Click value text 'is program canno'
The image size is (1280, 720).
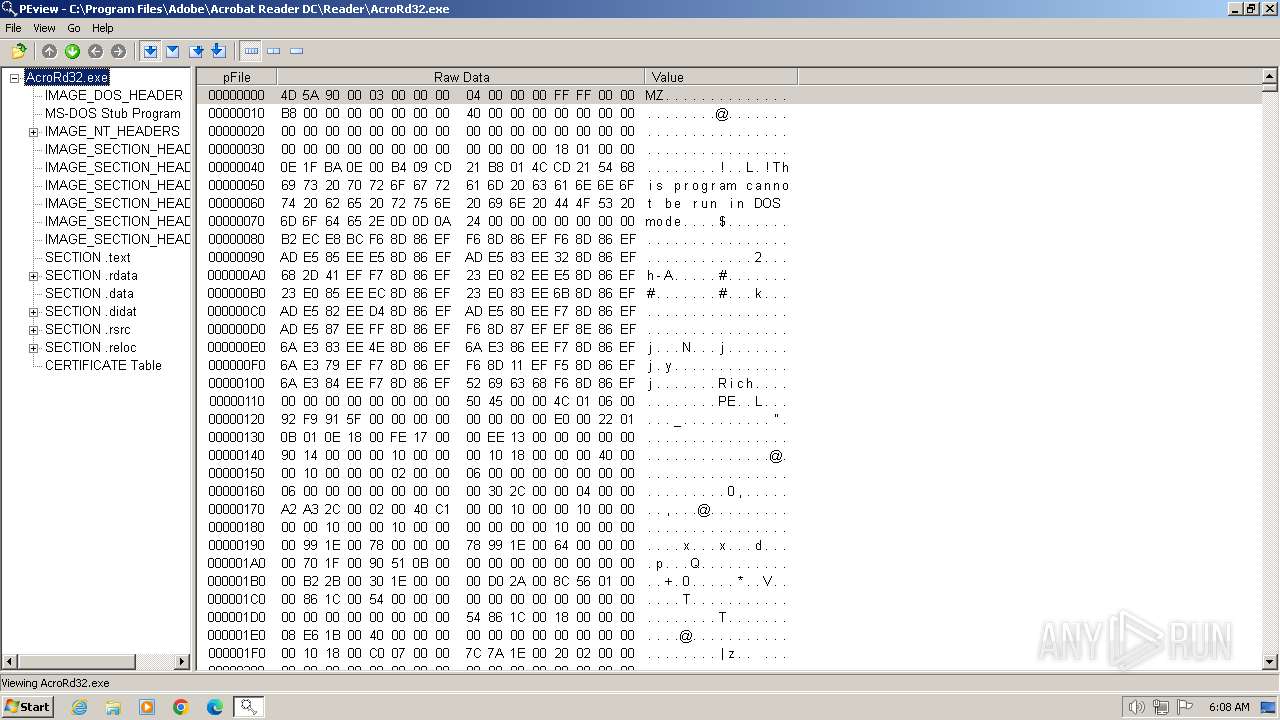(x=718, y=185)
